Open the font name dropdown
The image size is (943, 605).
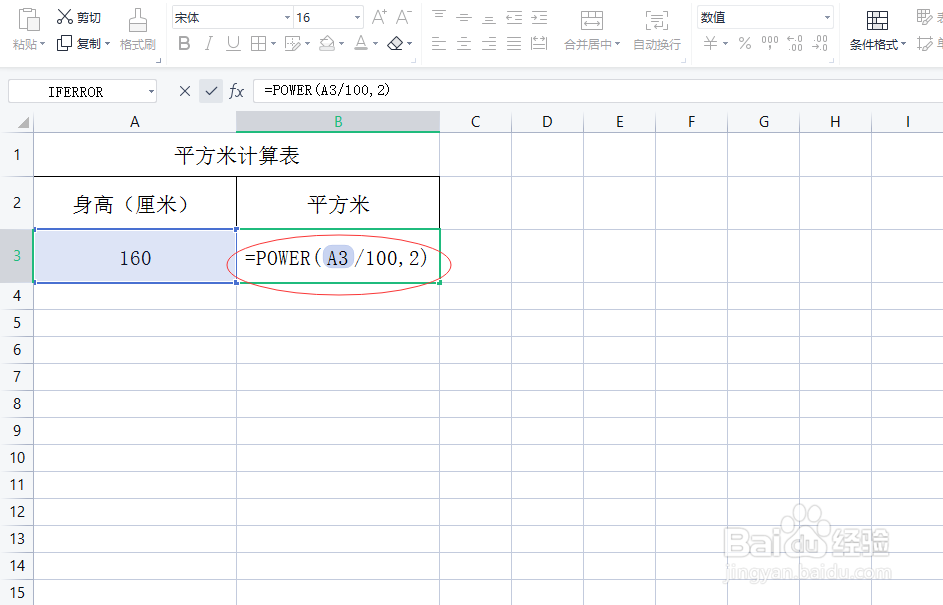285,16
